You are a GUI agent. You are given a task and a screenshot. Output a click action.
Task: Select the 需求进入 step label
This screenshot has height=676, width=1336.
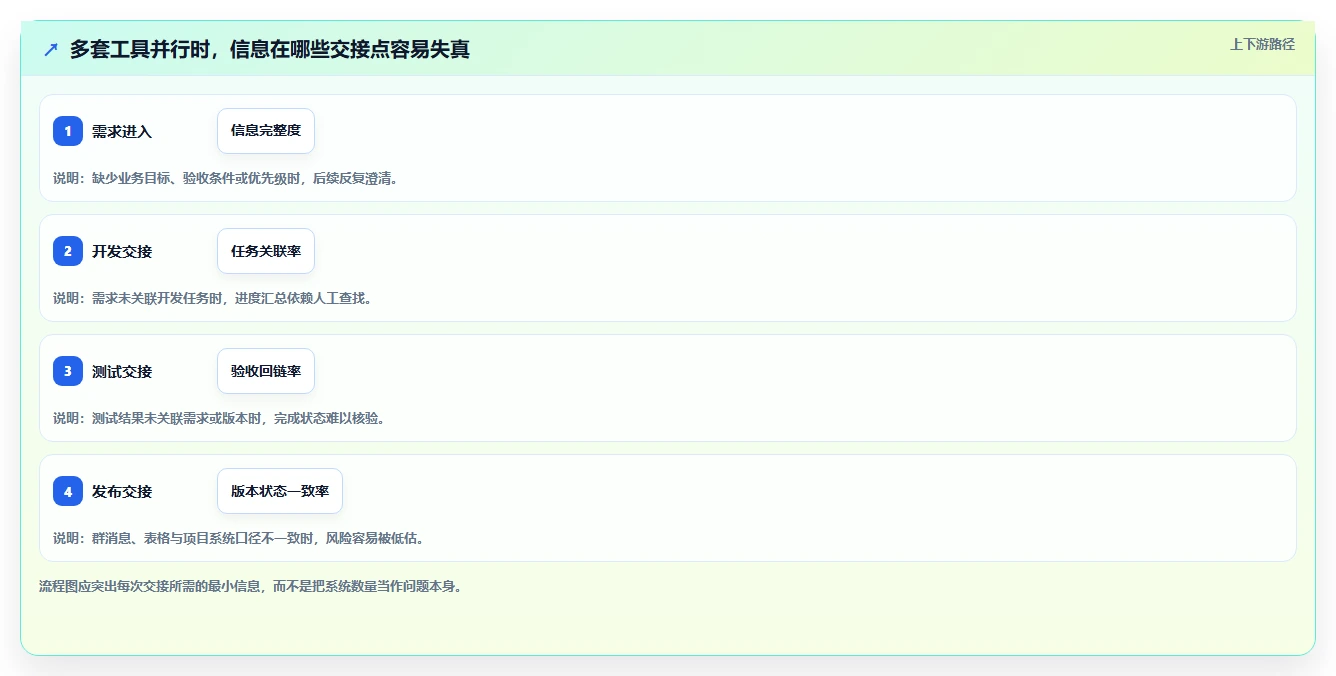coord(122,131)
